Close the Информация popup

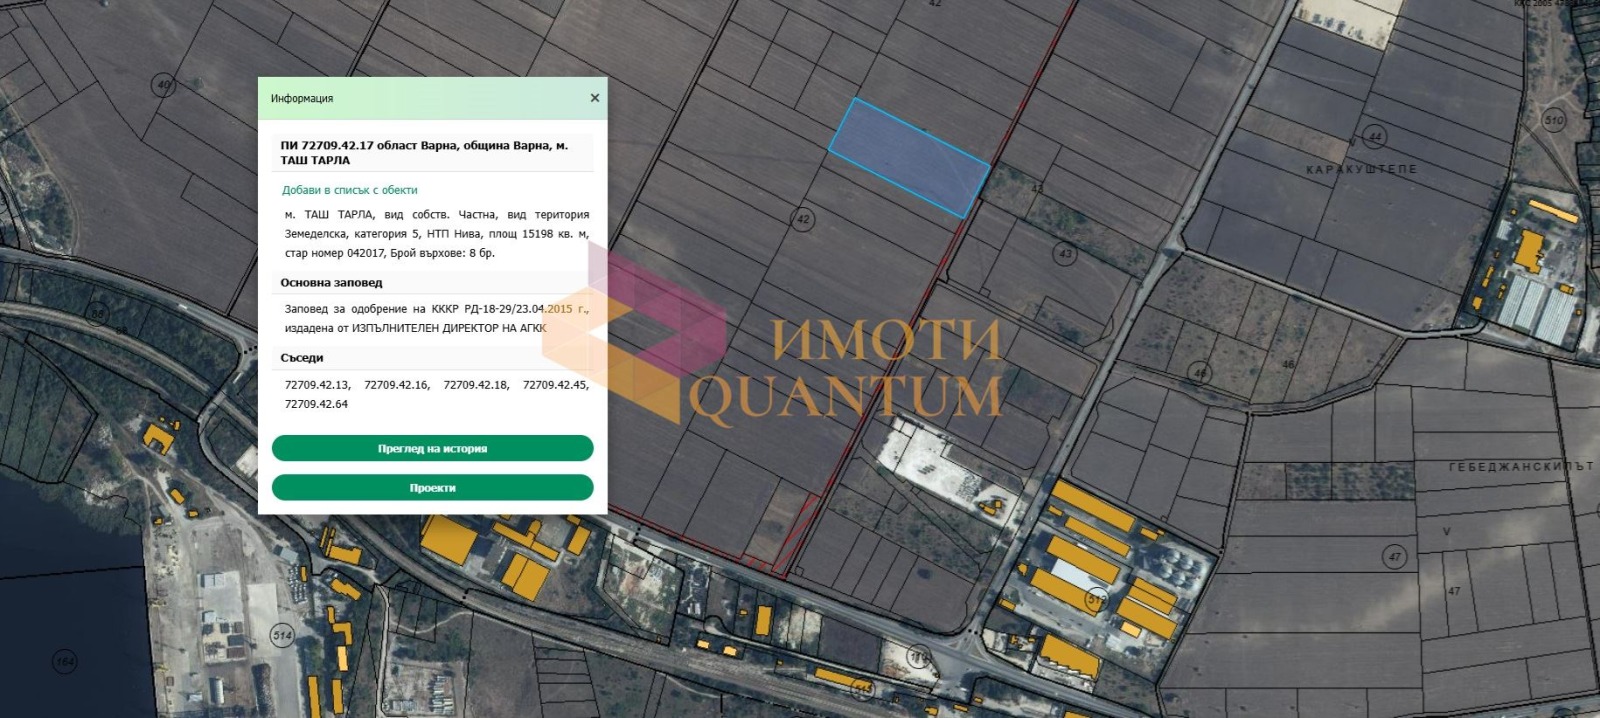click(595, 98)
